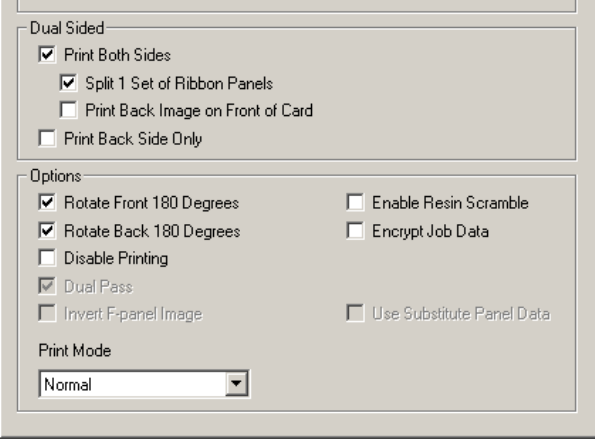Click the word Degrees in the Rotate Front label
The height and width of the screenshot is (439, 595).
(210, 203)
